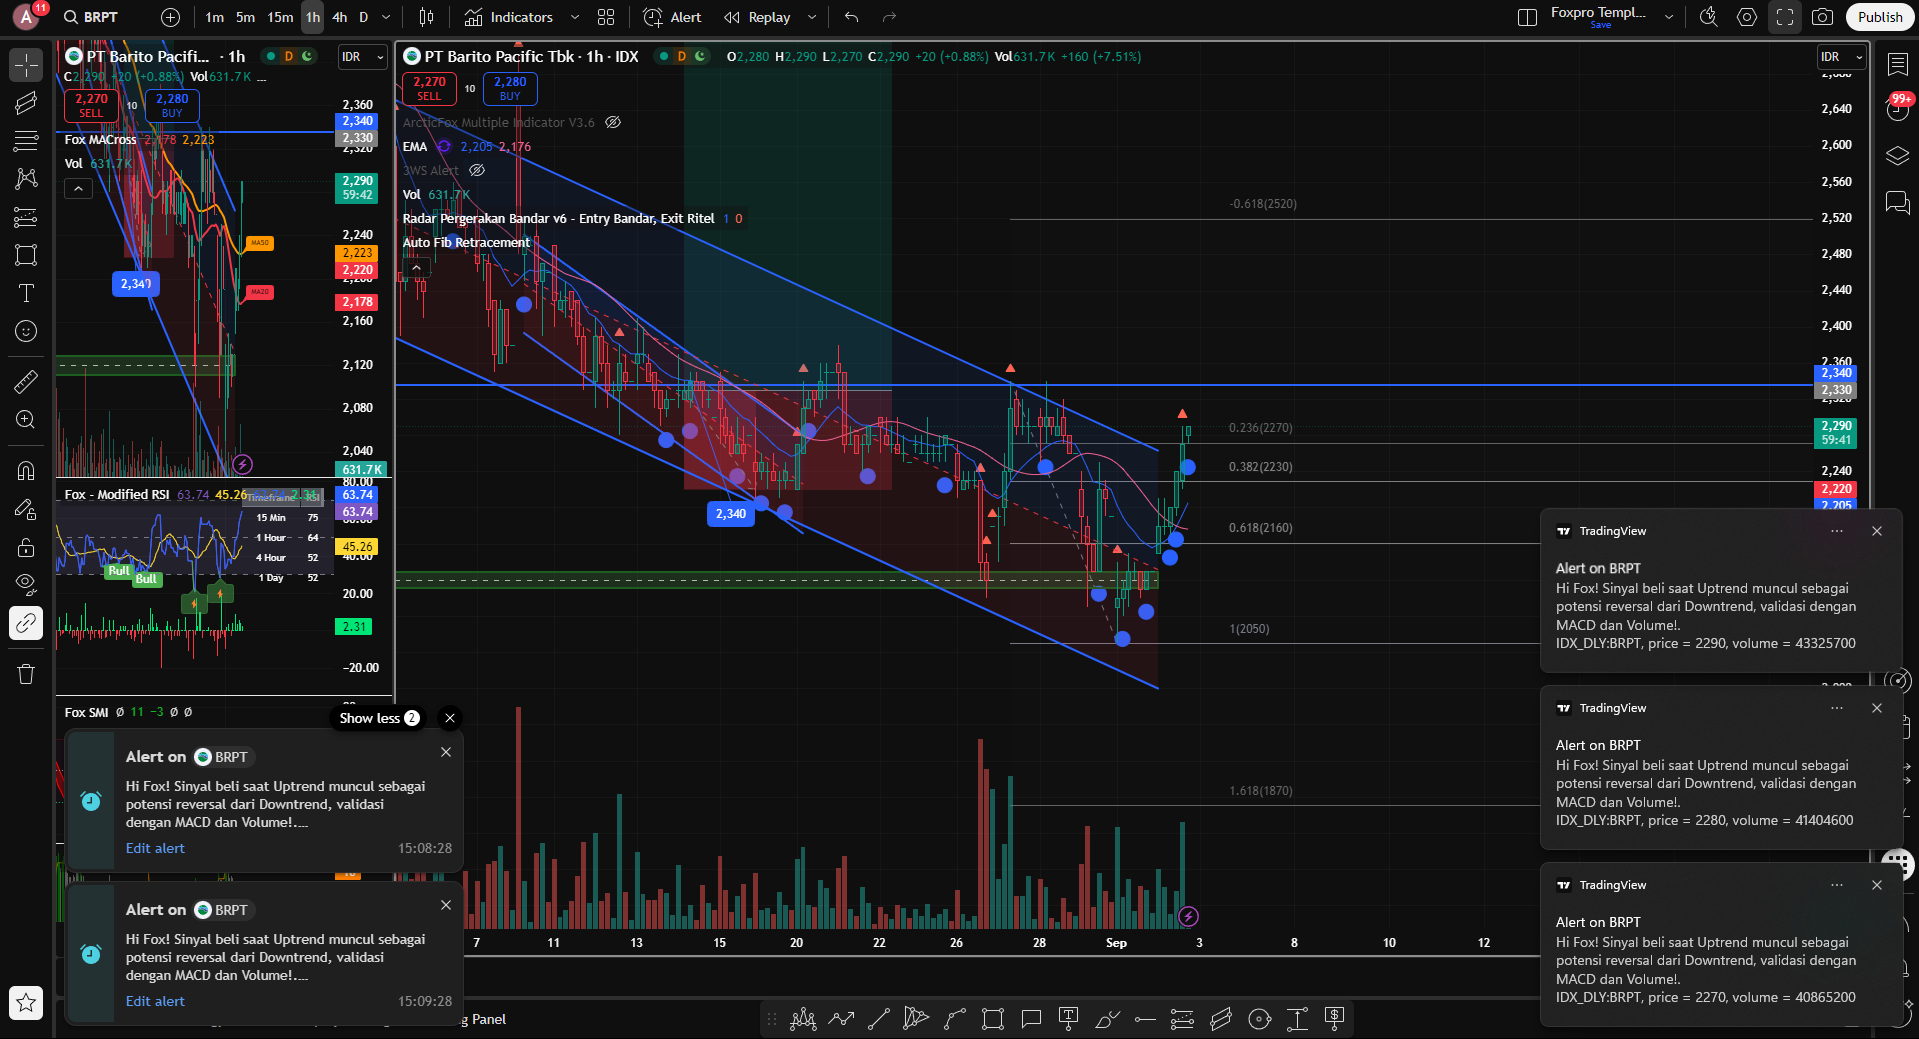Toggle visibility of 3WS Alert indicator
Viewport: 1919px width, 1039px height.
477,170
